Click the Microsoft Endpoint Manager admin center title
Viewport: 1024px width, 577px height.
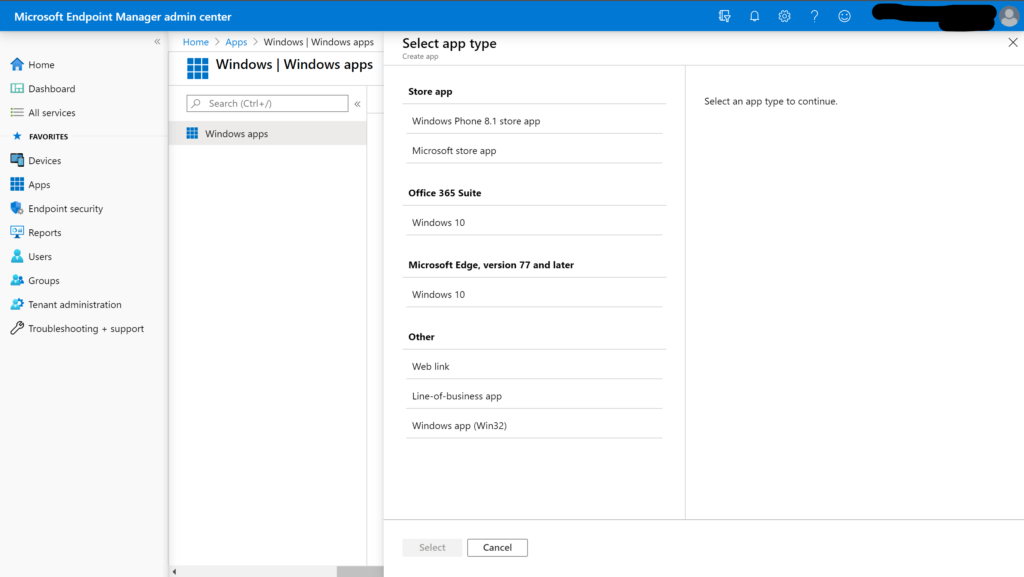point(123,16)
